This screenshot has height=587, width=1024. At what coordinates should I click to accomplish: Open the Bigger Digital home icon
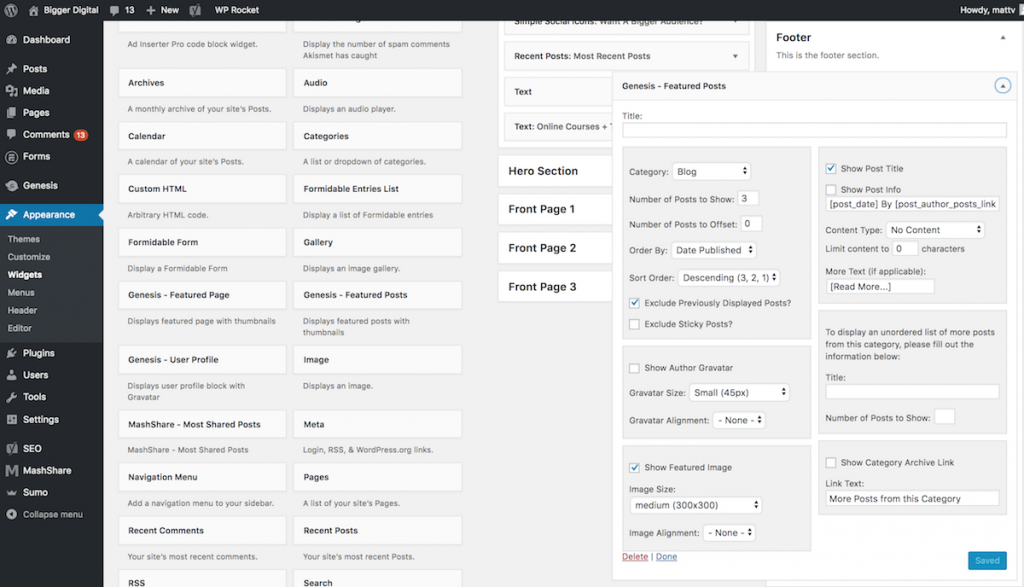tap(33, 10)
